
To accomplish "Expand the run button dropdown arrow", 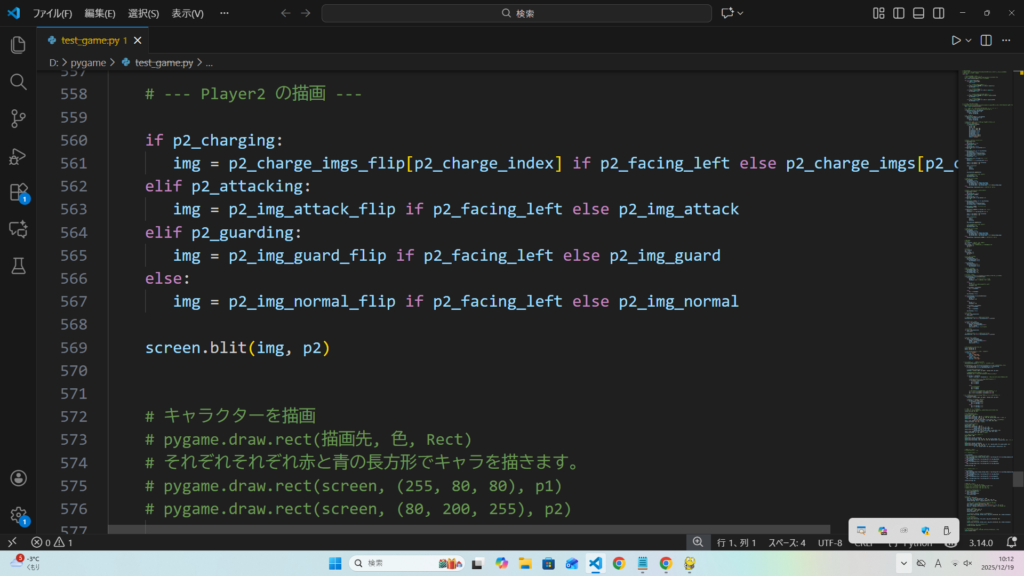I will (x=968, y=40).
